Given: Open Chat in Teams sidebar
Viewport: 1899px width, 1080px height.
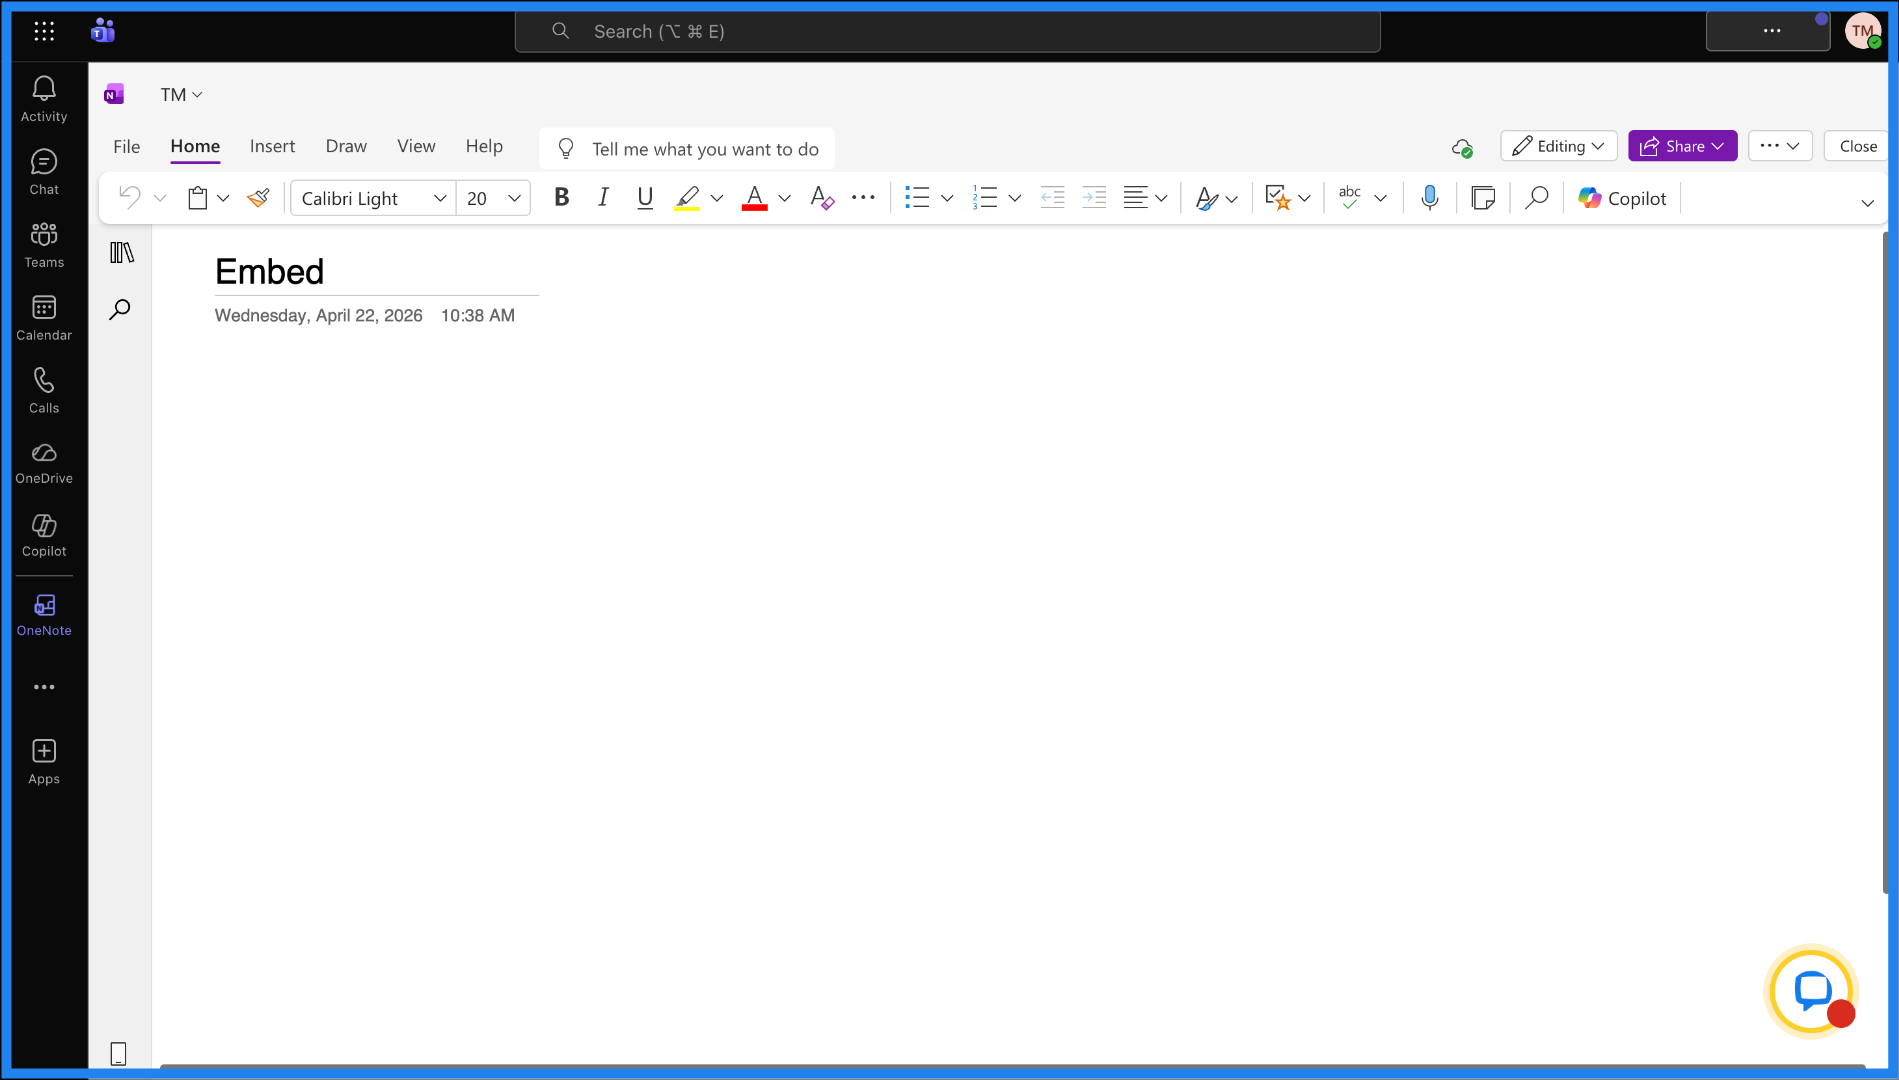Looking at the screenshot, I should pos(44,172).
